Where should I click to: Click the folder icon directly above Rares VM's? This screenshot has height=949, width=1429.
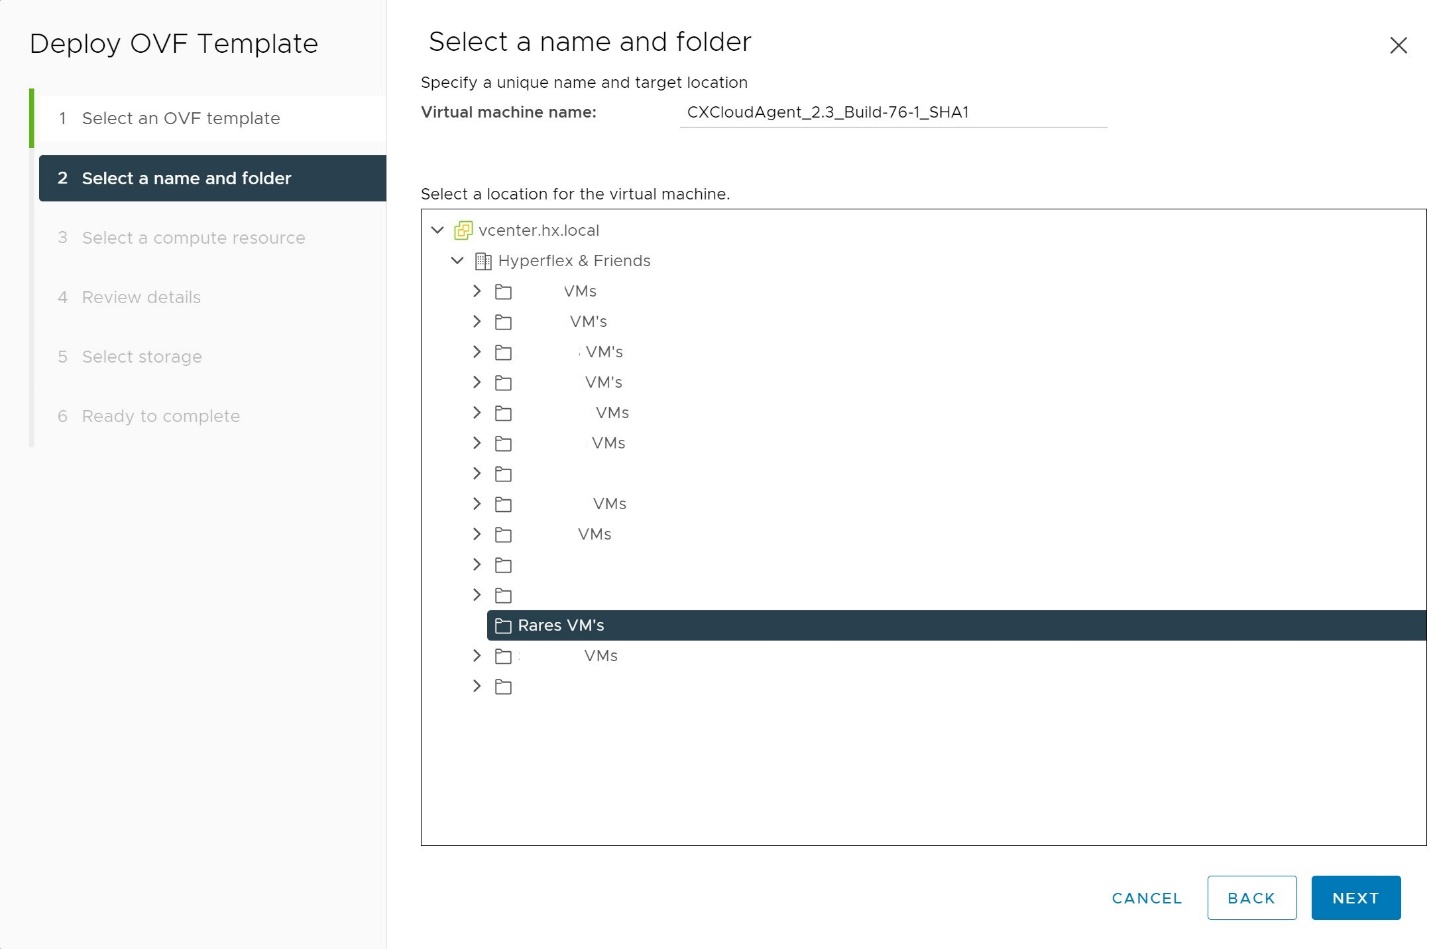[x=503, y=595]
